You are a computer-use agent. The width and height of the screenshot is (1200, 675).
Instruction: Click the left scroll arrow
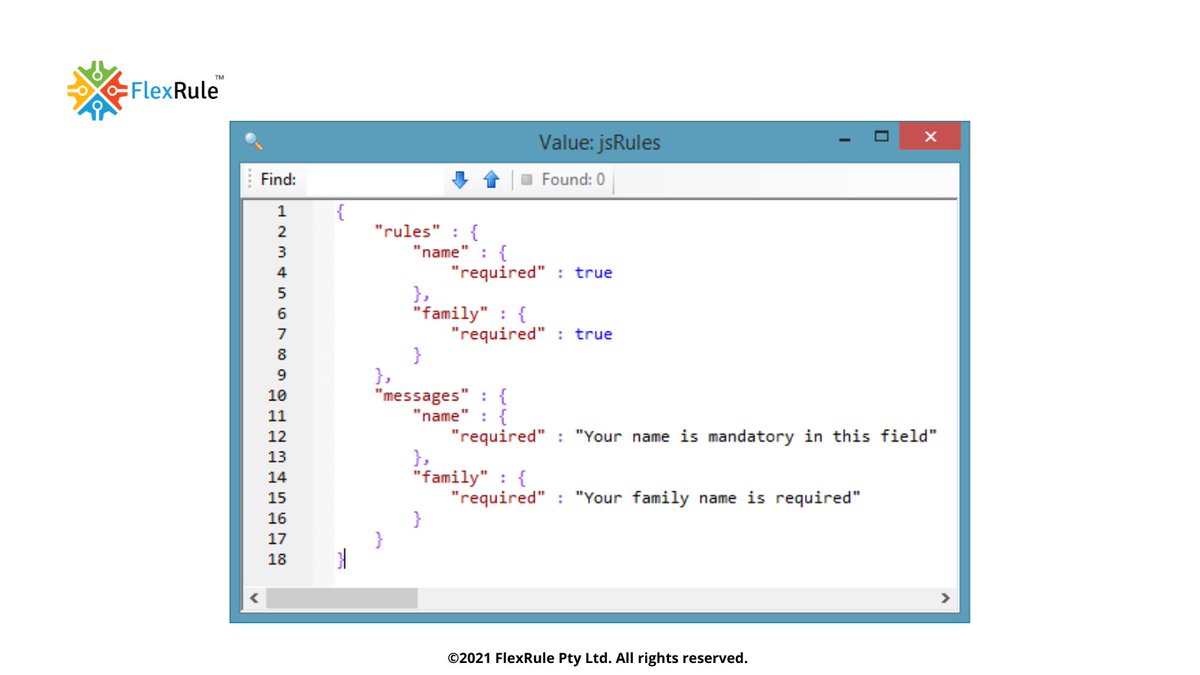[254, 598]
